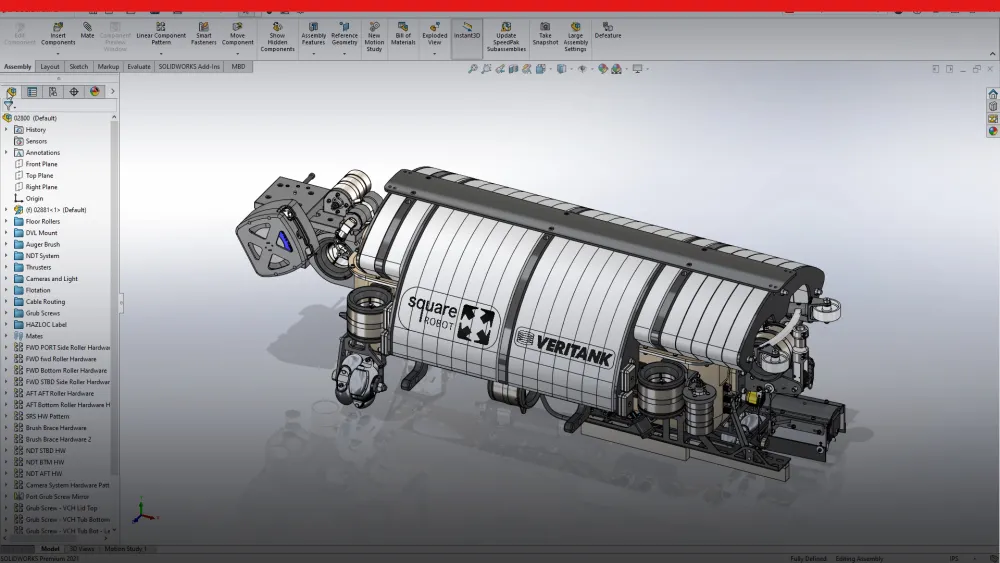Click the Zoom to Area icon

tap(487, 68)
